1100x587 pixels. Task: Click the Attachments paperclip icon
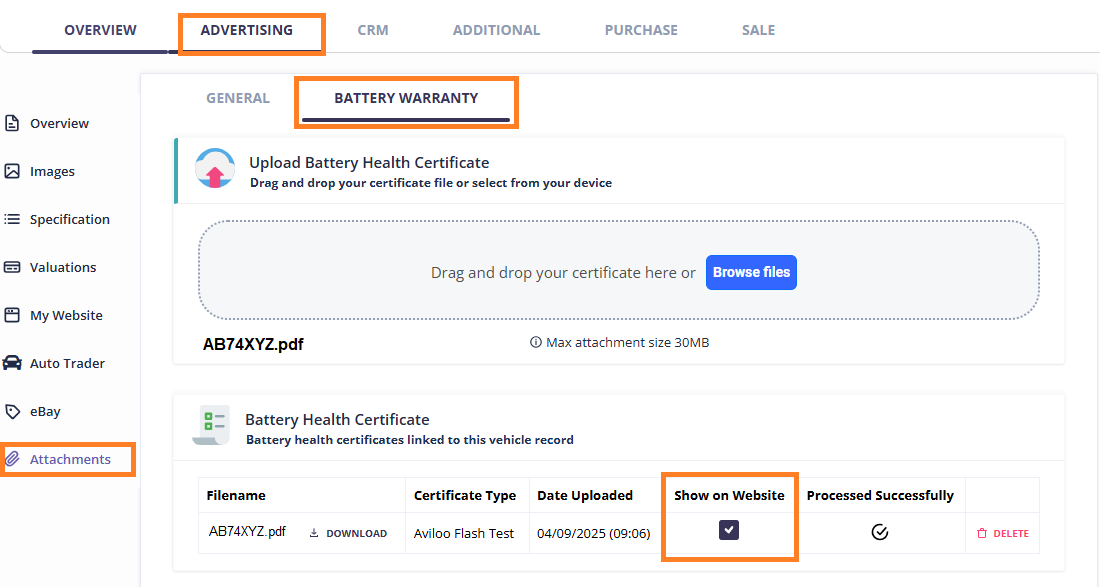click(x=12, y=460)
